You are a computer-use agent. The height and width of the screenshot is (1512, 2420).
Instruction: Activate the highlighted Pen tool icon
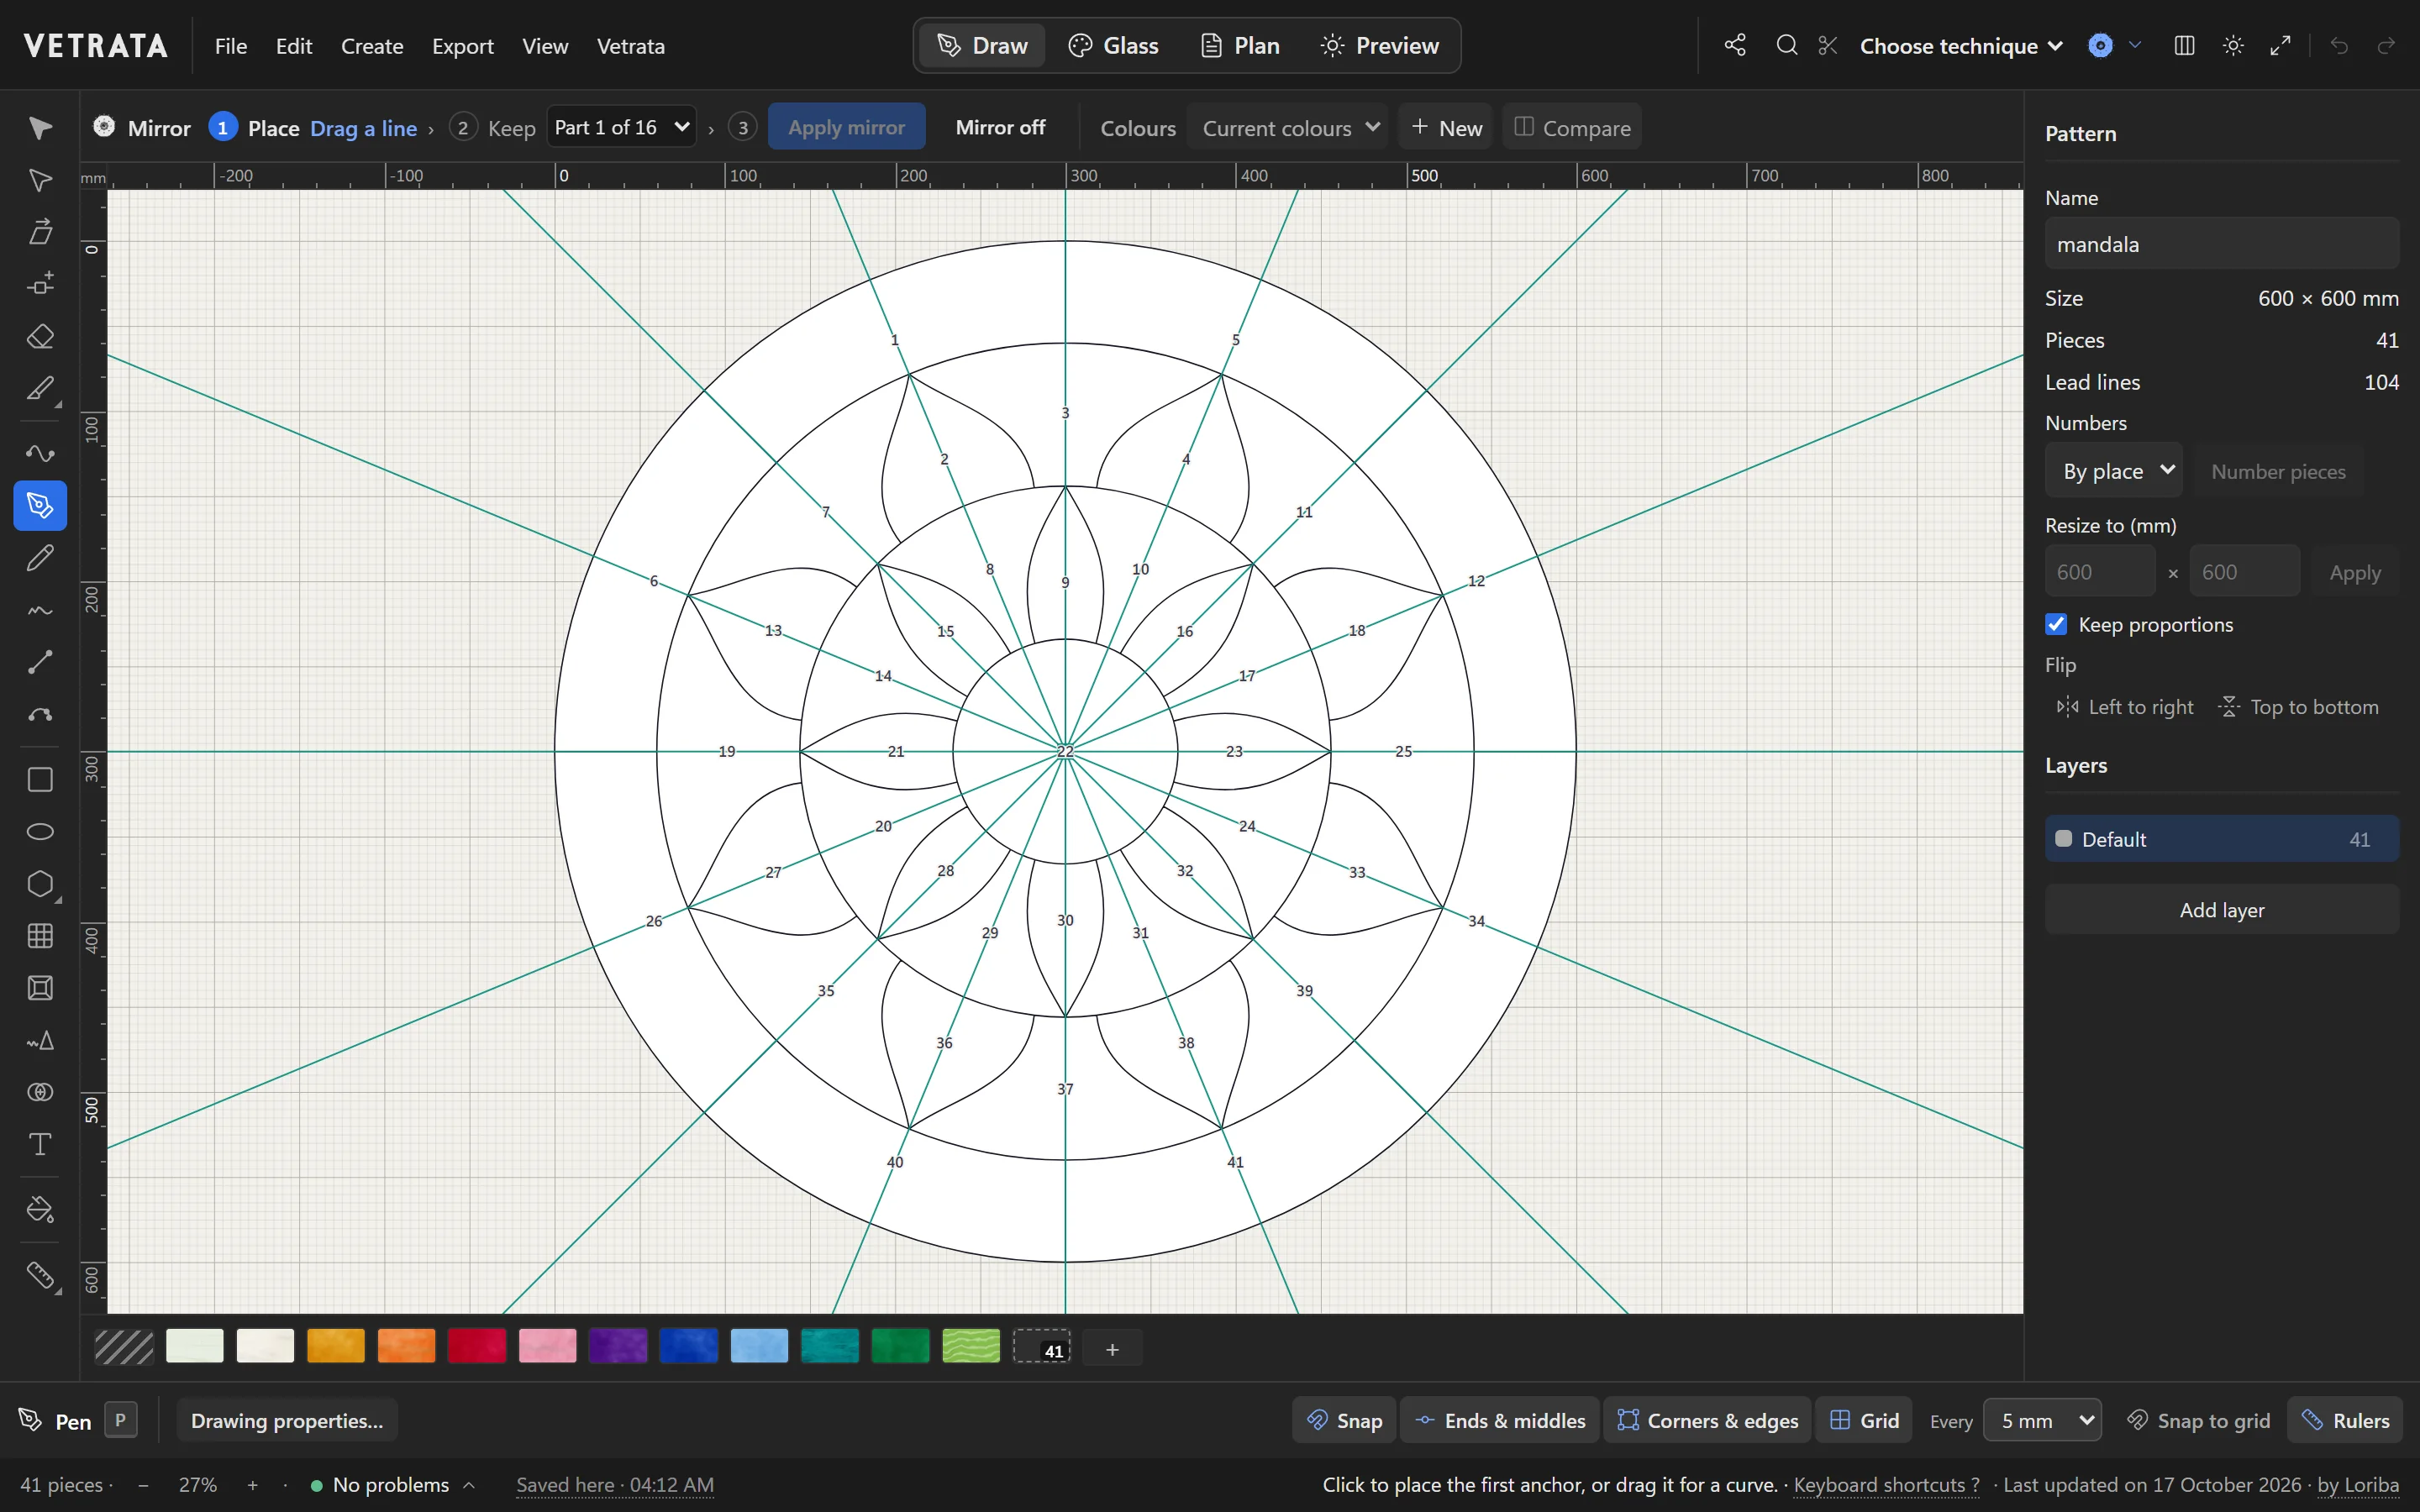pyautogui.click(x=40, y=506)
